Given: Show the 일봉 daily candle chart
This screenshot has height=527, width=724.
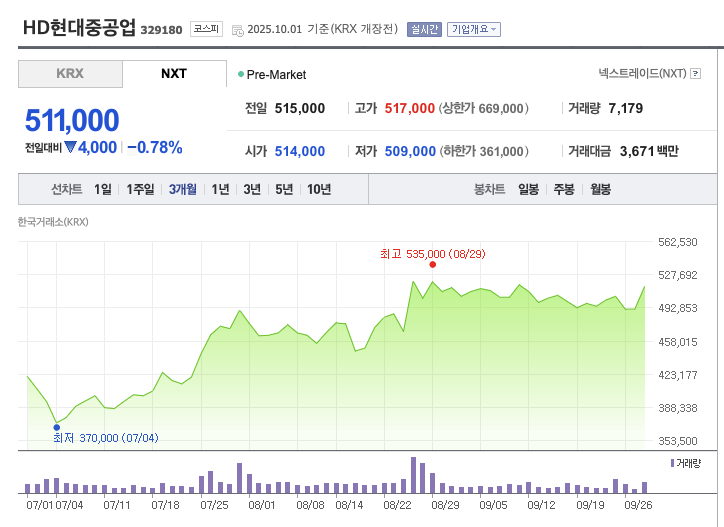Looking at the screenshot, I should click(x=528, y=189).
